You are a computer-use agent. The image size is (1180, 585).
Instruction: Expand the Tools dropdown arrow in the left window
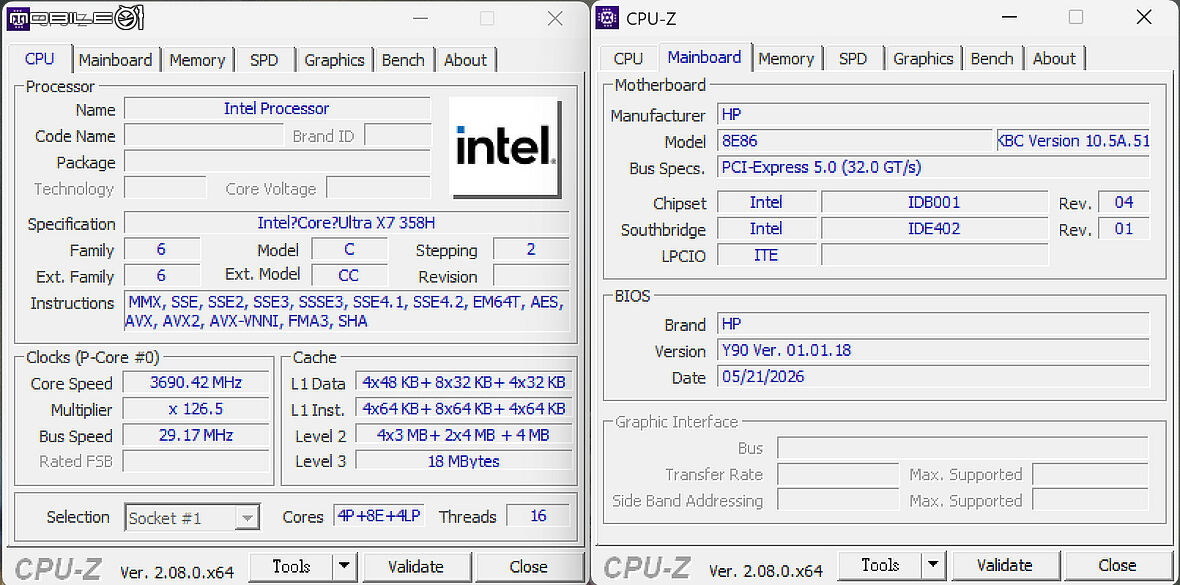point(344,566)
